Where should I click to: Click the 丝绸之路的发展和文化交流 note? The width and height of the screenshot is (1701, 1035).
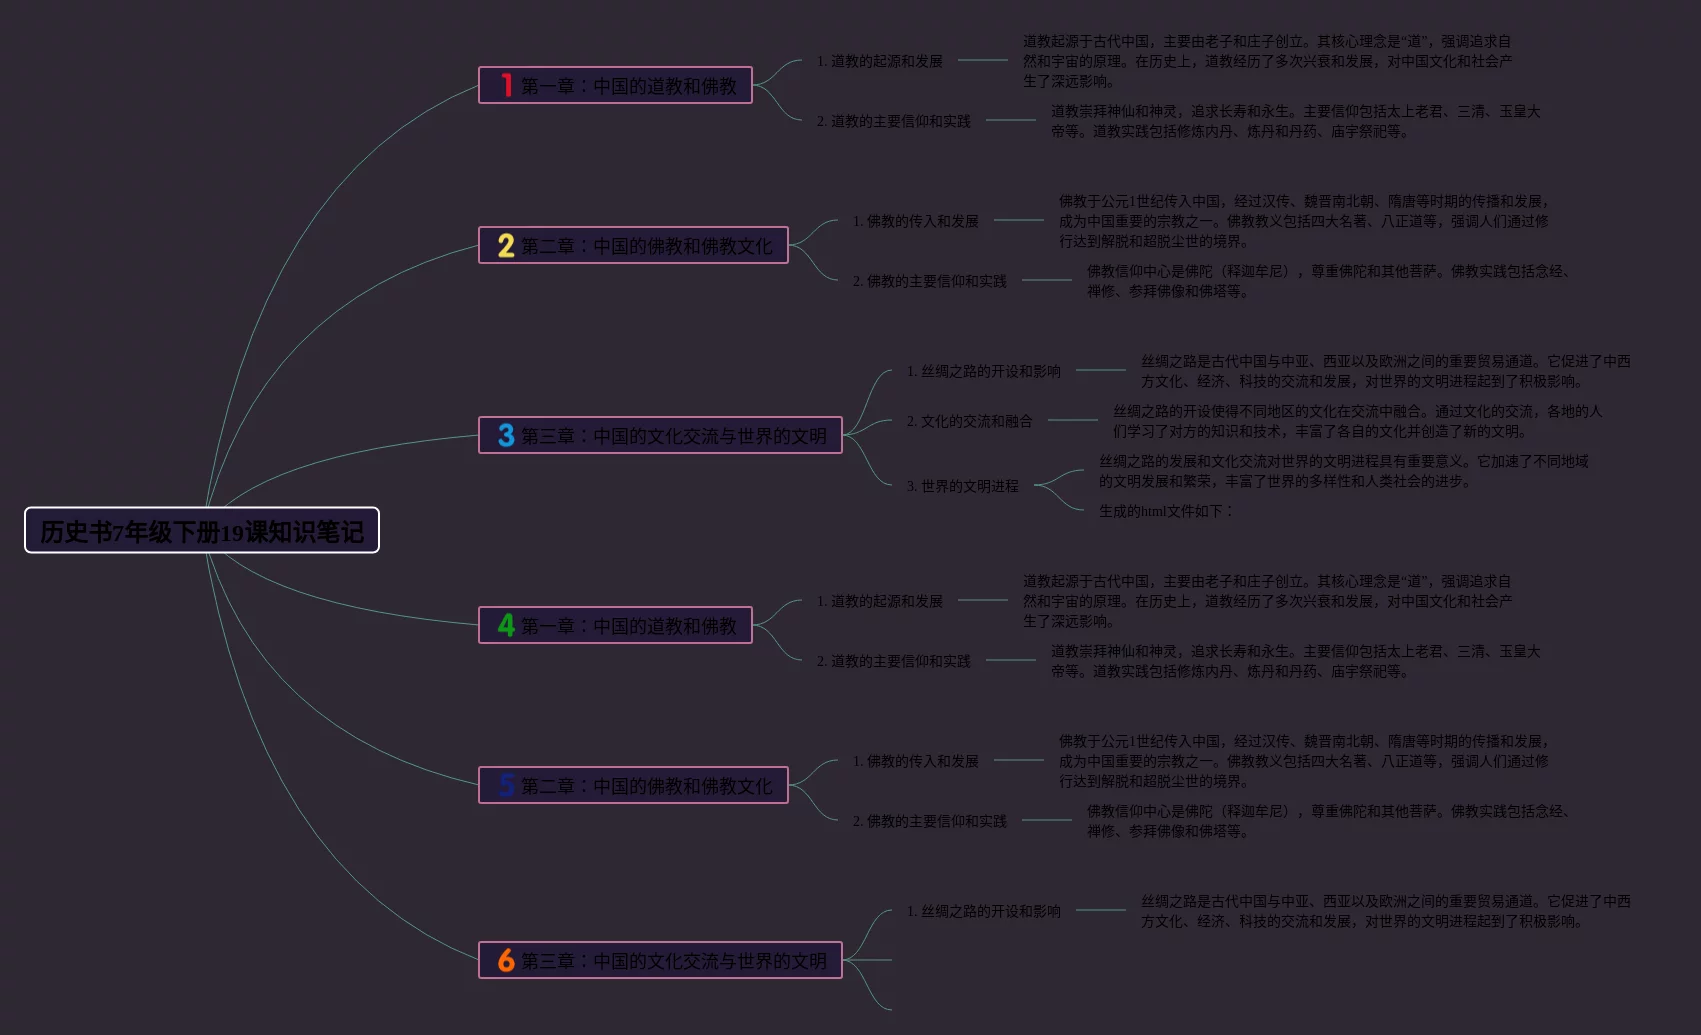(1343, 471)
